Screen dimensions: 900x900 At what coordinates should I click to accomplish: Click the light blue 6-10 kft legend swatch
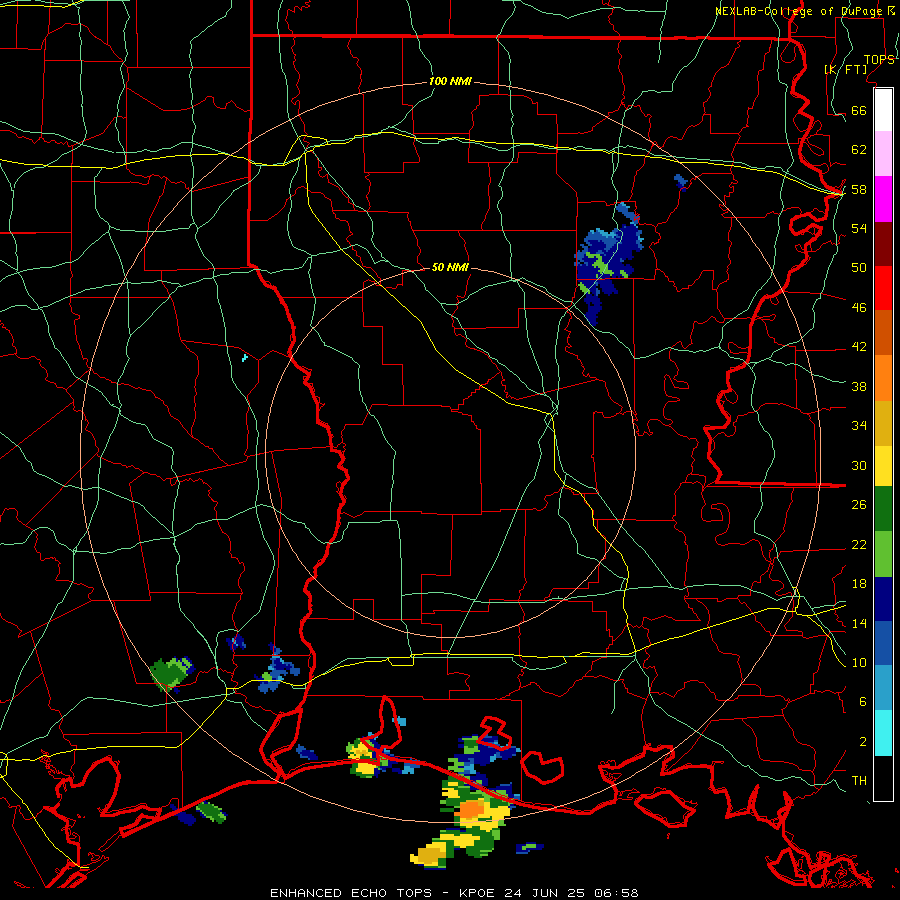(x=883, y=688)
